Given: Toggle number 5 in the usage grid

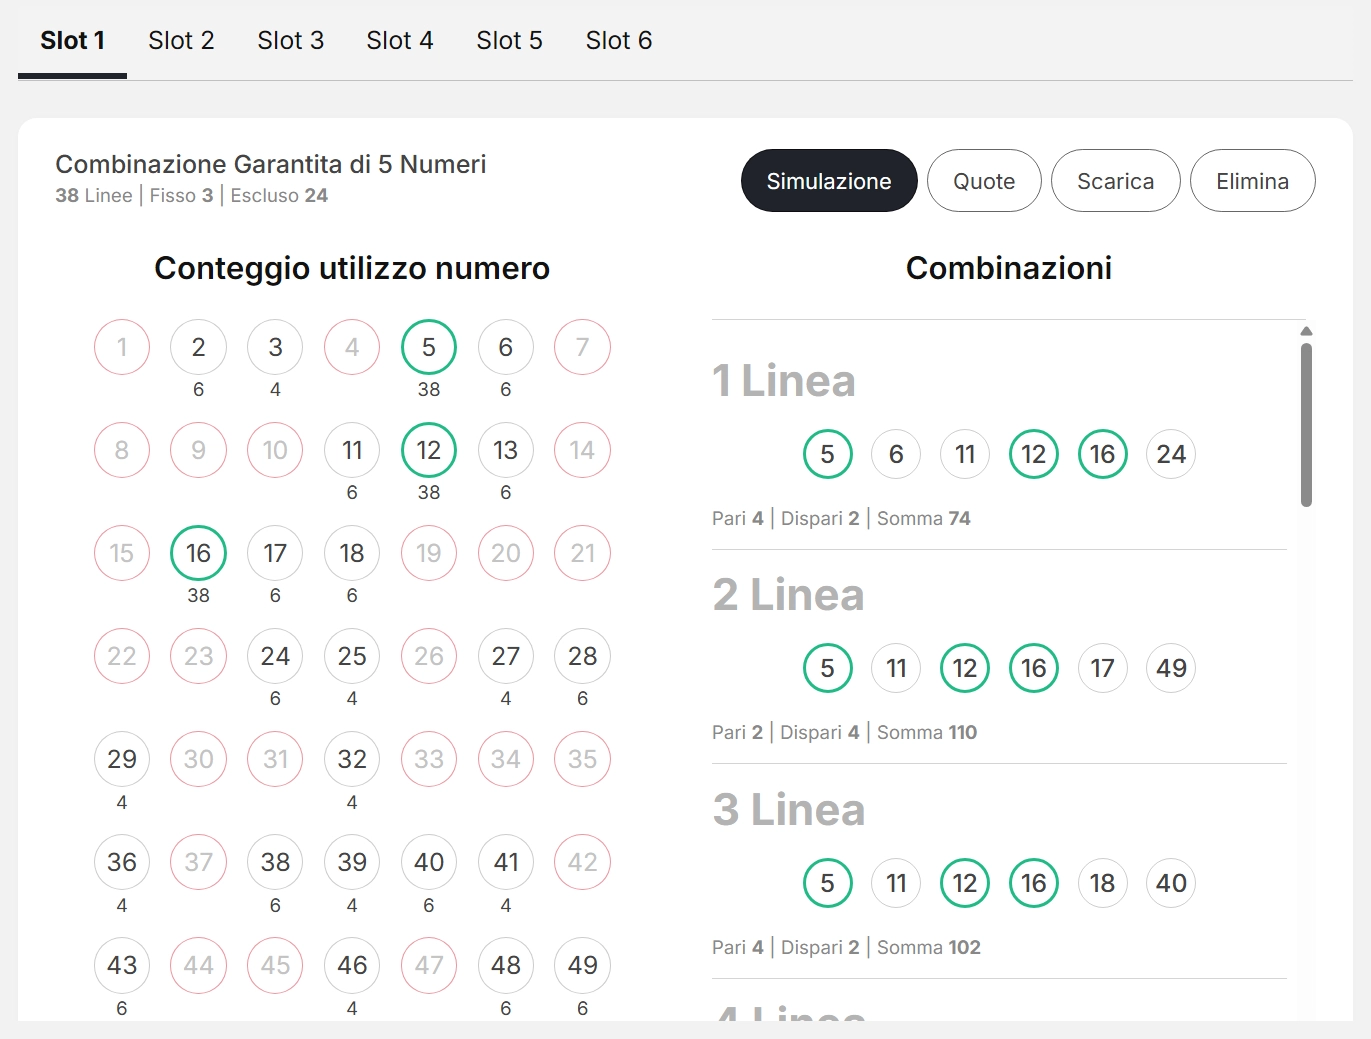Looking at the screenshot, I should [428, 347].
